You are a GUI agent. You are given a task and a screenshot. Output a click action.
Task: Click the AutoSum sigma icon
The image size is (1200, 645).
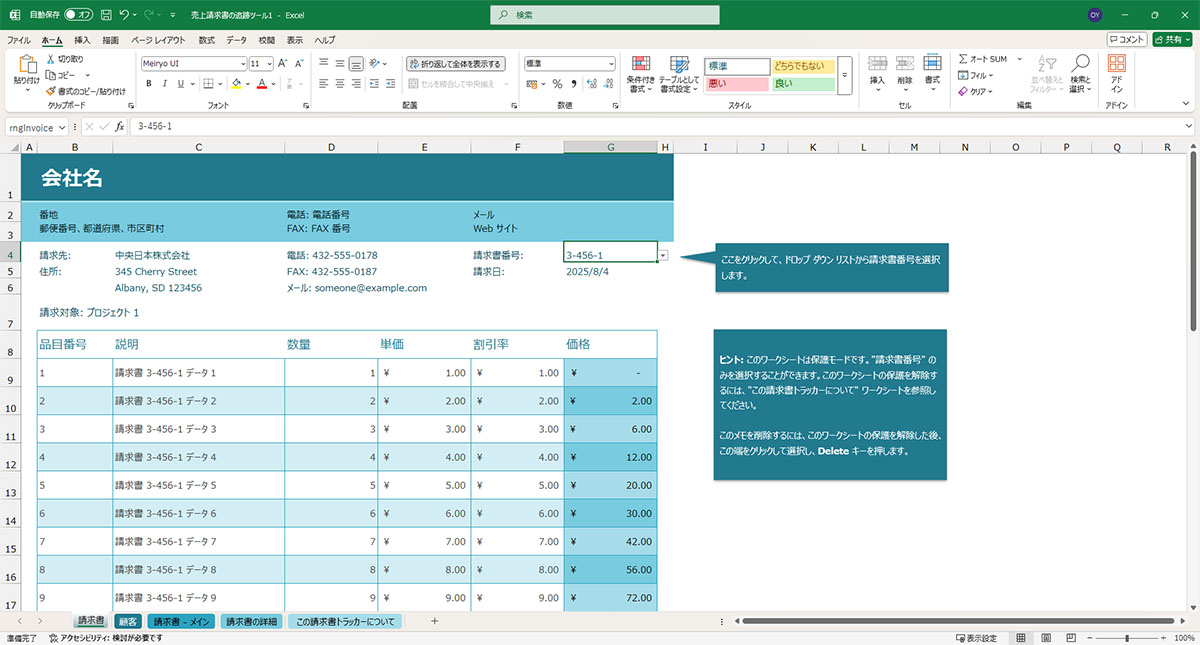pyautogui.click(x=963, y=59)
